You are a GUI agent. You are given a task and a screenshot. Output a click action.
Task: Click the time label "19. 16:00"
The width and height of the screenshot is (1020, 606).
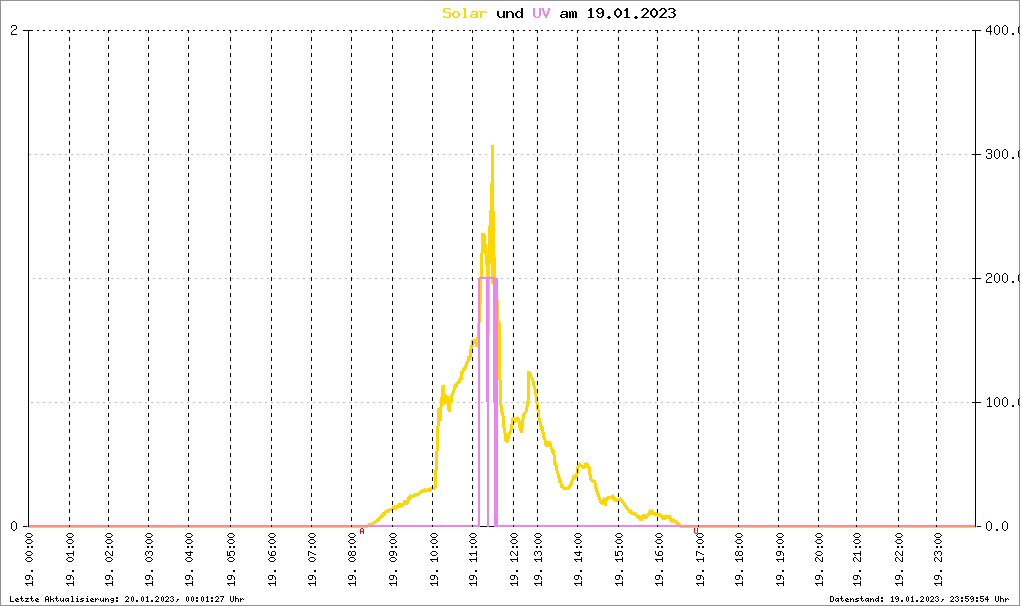tap(659, 559)
